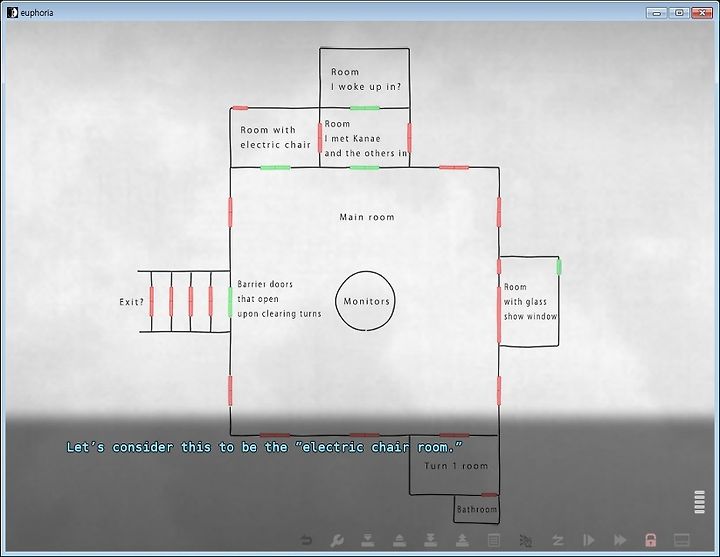Click the 'Barrier doors that open upon clearing turns' text
Screen dimensions: 720x557
(x=279, y=299)
